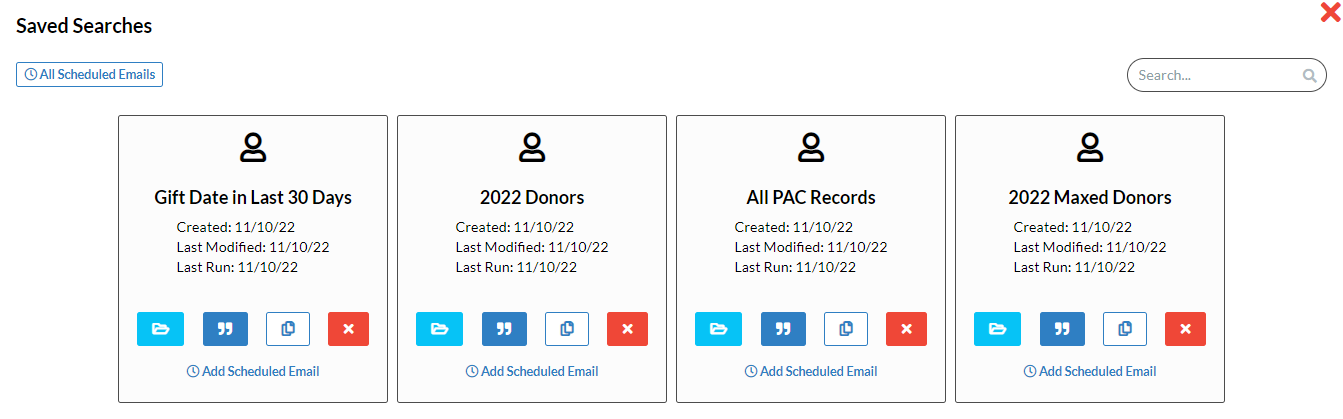
Task: Open the 2022 Donors saved search folder
Action: pos(439,329)
